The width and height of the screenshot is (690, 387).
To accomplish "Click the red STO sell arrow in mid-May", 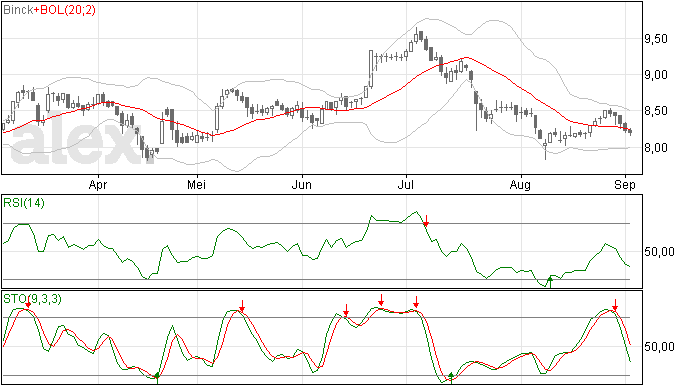I will 242,306.
